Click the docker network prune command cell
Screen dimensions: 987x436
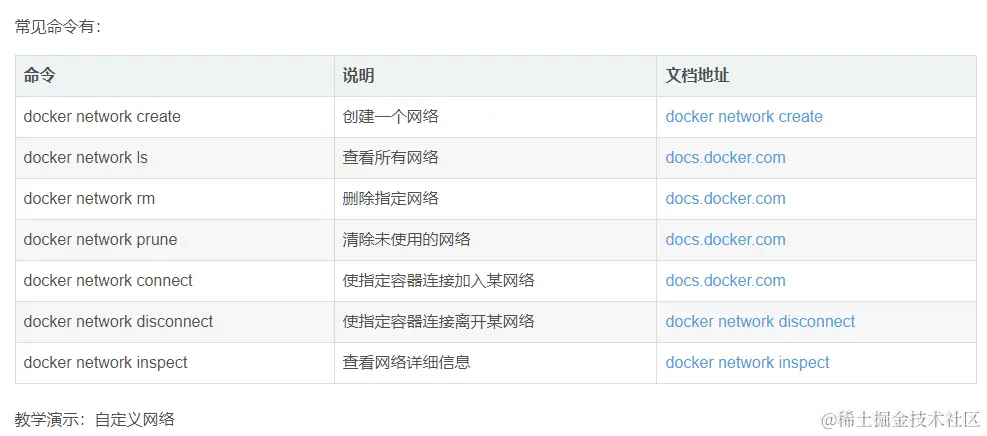point(100,240)
